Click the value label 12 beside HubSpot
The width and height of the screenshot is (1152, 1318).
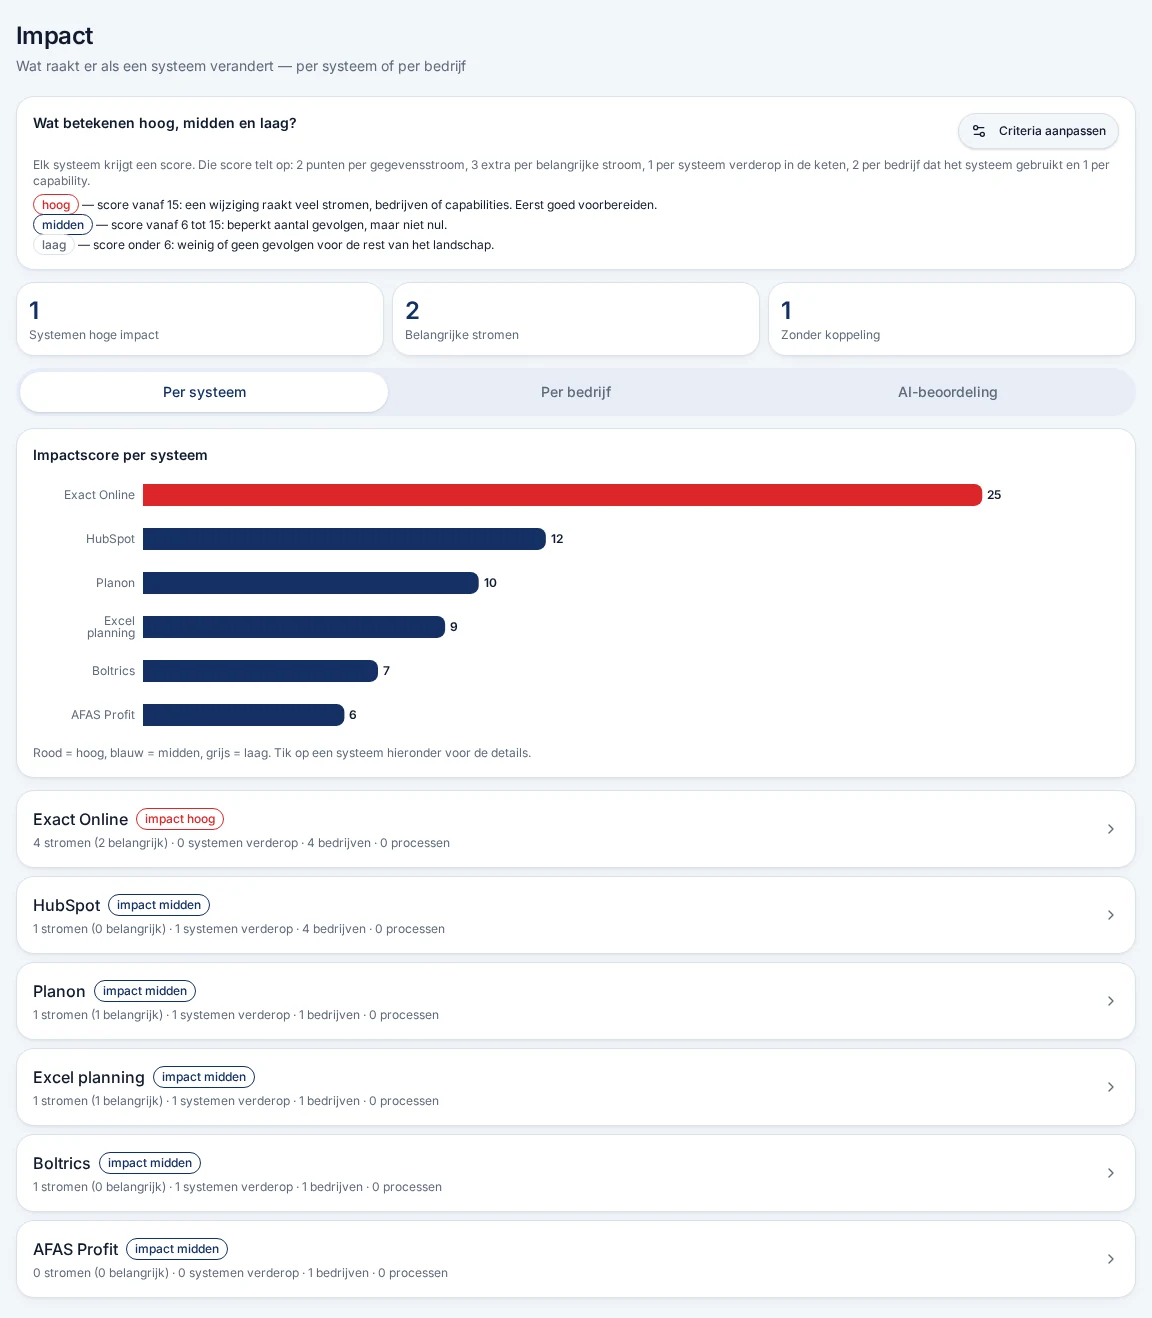[557, 539]
